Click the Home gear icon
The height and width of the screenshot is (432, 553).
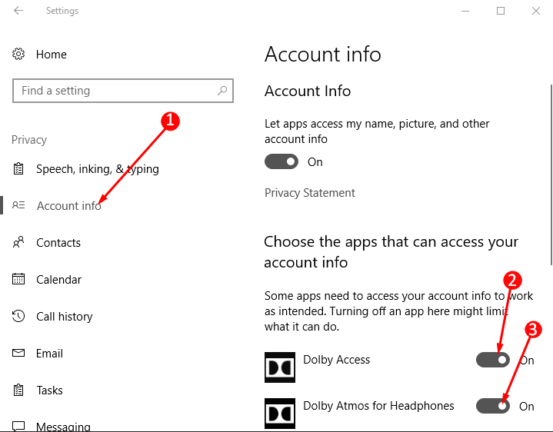point(18,54)
